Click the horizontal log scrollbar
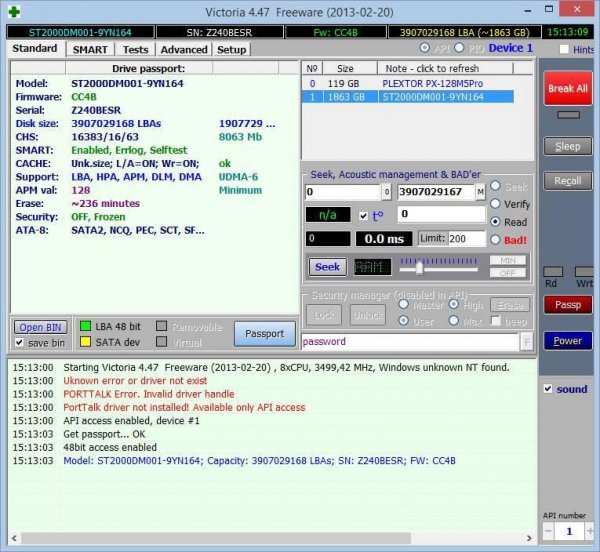600x552 pixels. coord(216,538)
